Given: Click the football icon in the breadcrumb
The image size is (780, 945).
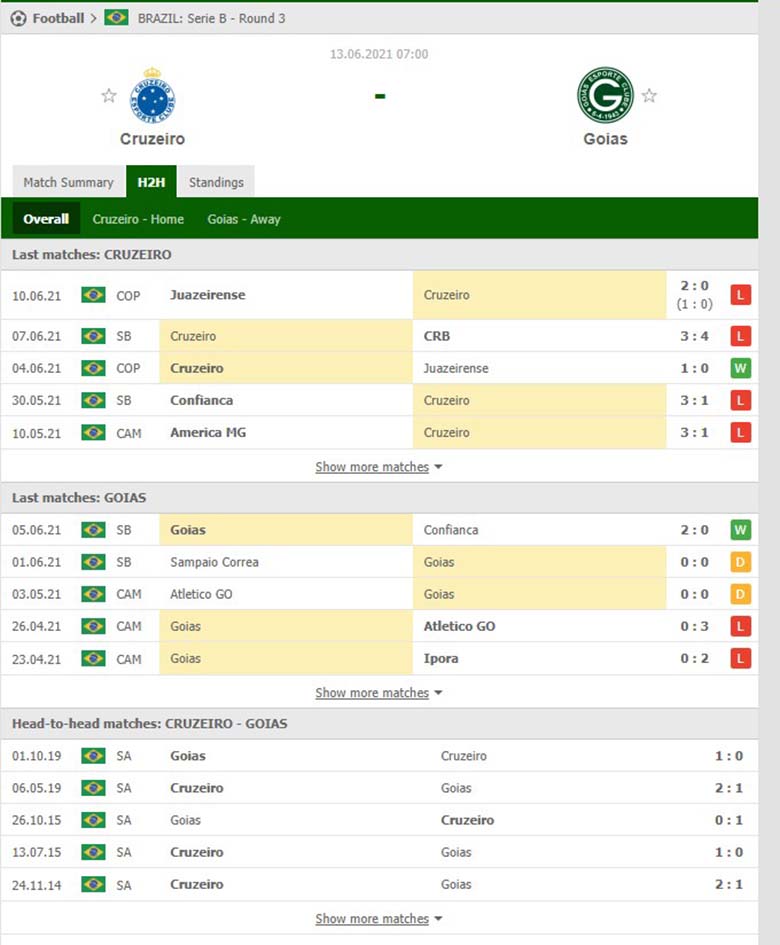Looking at the screenshot, I should 19,19.
